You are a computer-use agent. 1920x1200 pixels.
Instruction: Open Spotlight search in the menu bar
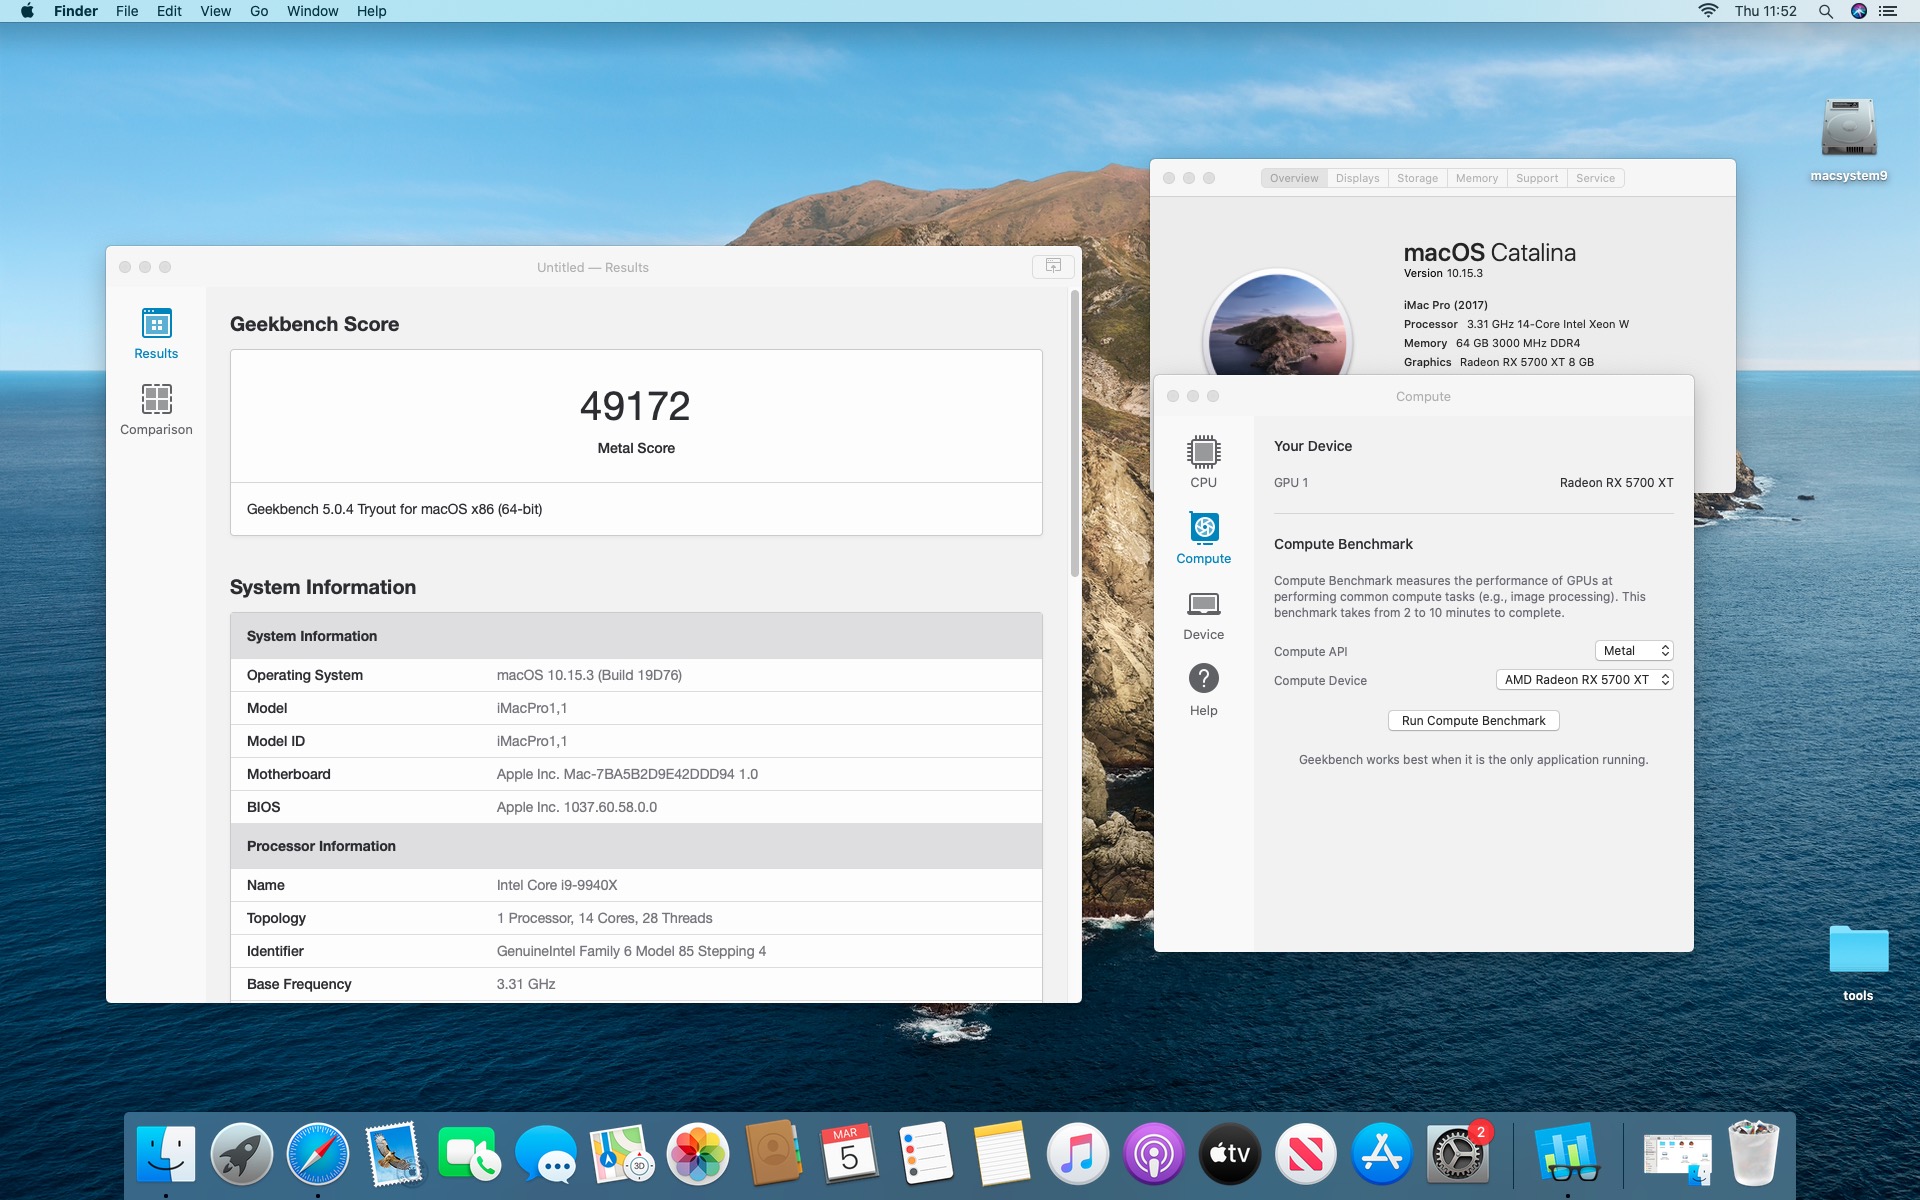pos(1825,11)
